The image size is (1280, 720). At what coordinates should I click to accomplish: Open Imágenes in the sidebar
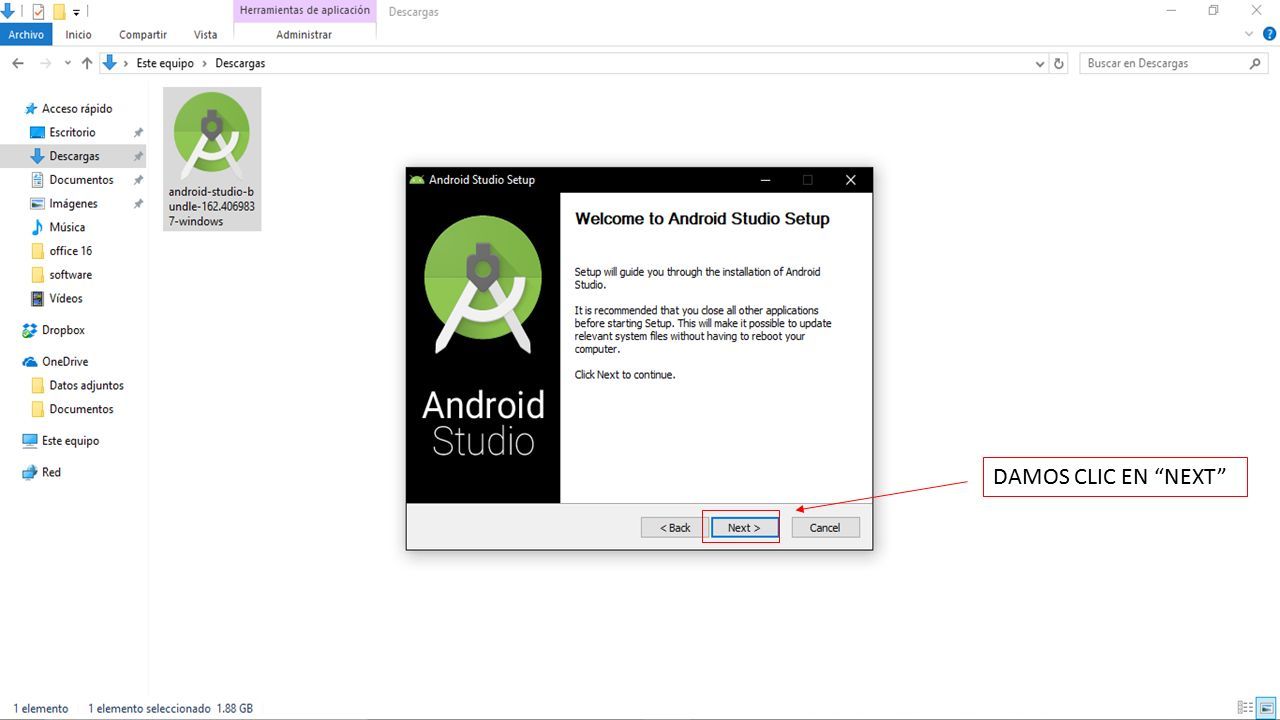(73, 204)
